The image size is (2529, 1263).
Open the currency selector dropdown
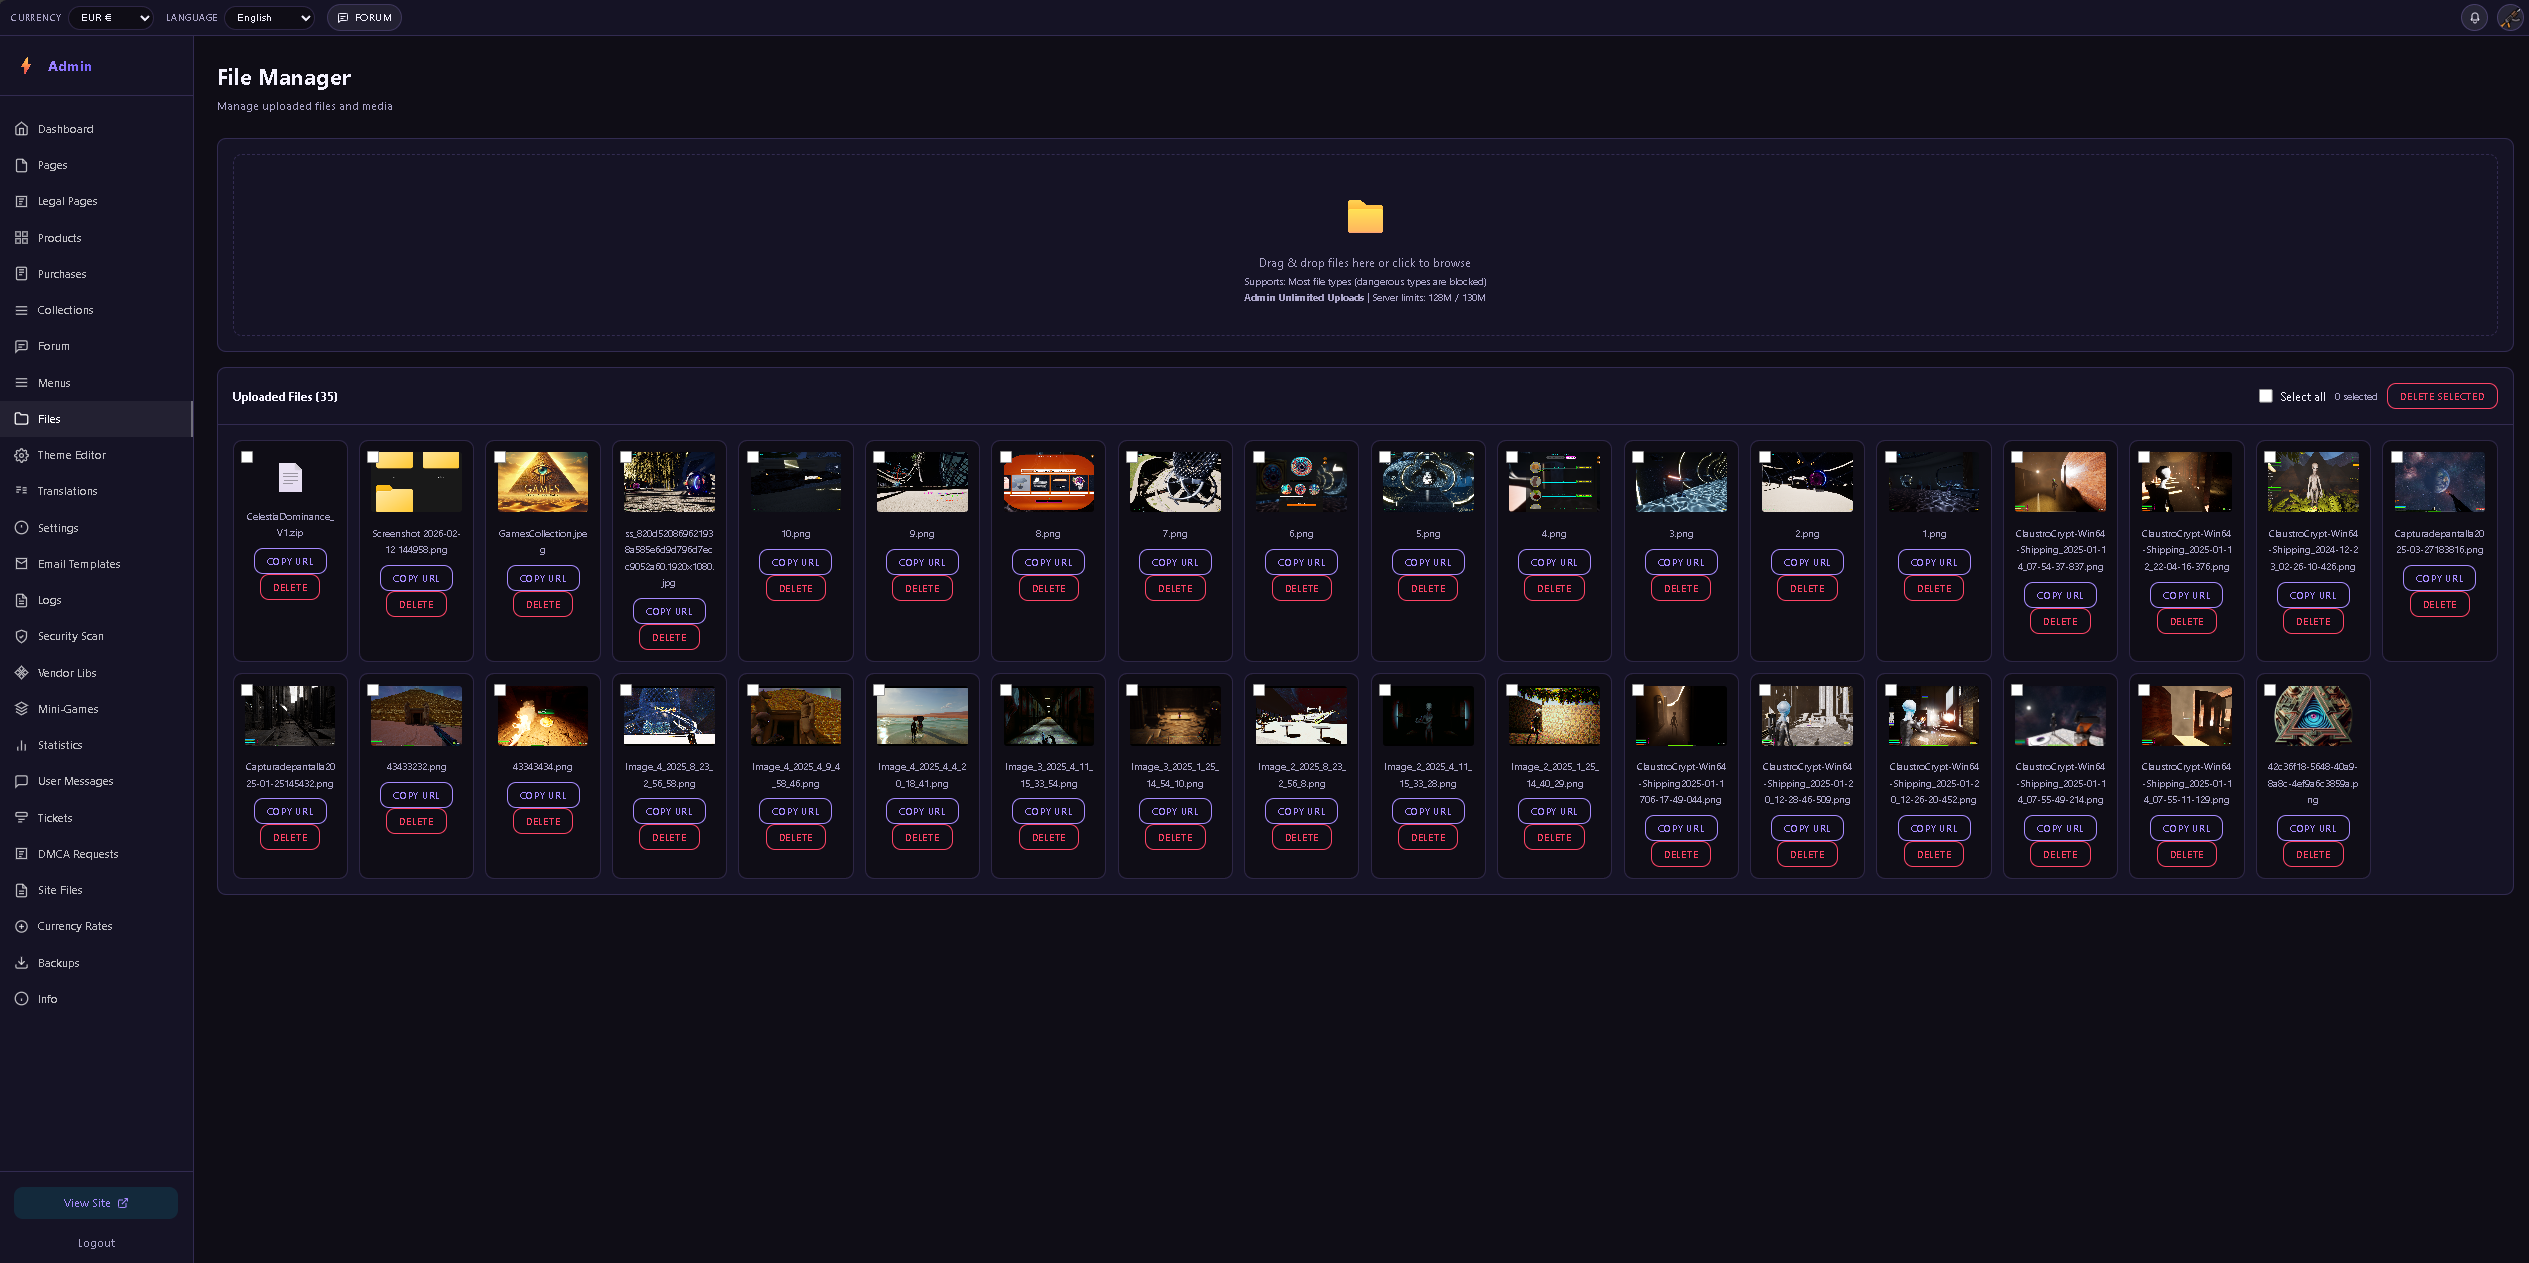point(110,17)
